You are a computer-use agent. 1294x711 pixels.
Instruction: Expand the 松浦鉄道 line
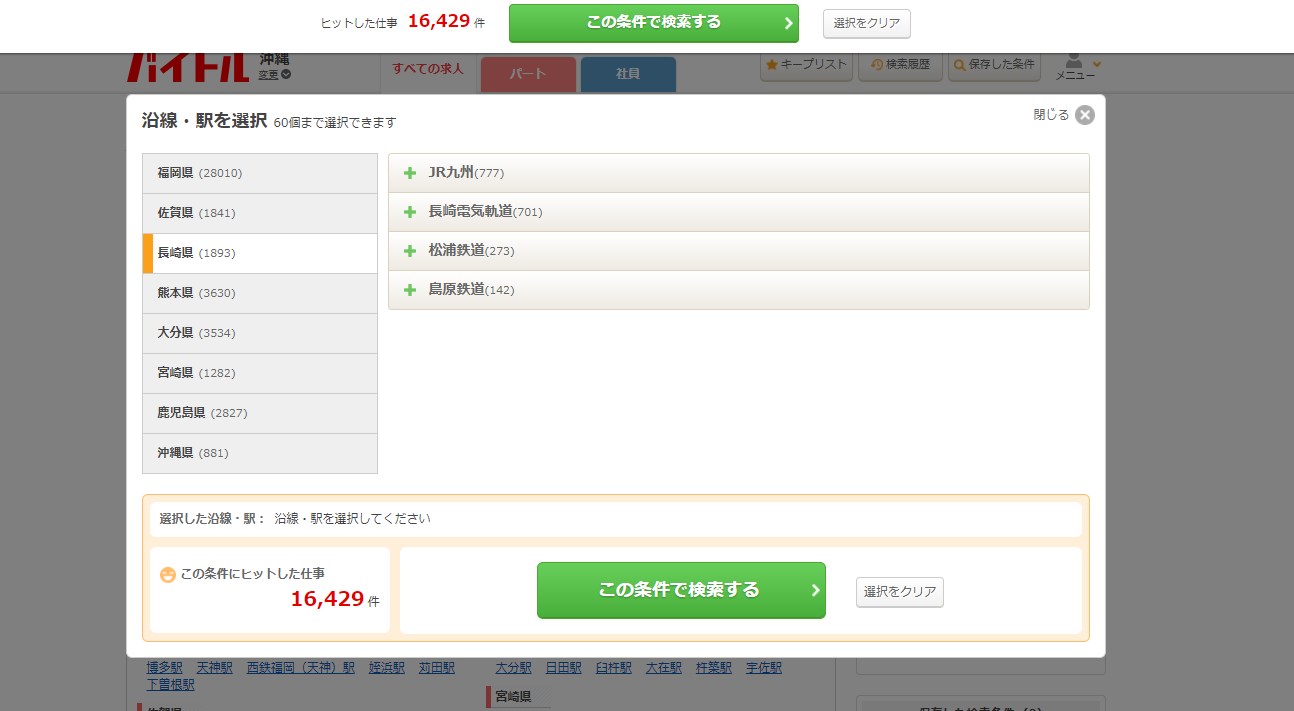click(738, 251)
